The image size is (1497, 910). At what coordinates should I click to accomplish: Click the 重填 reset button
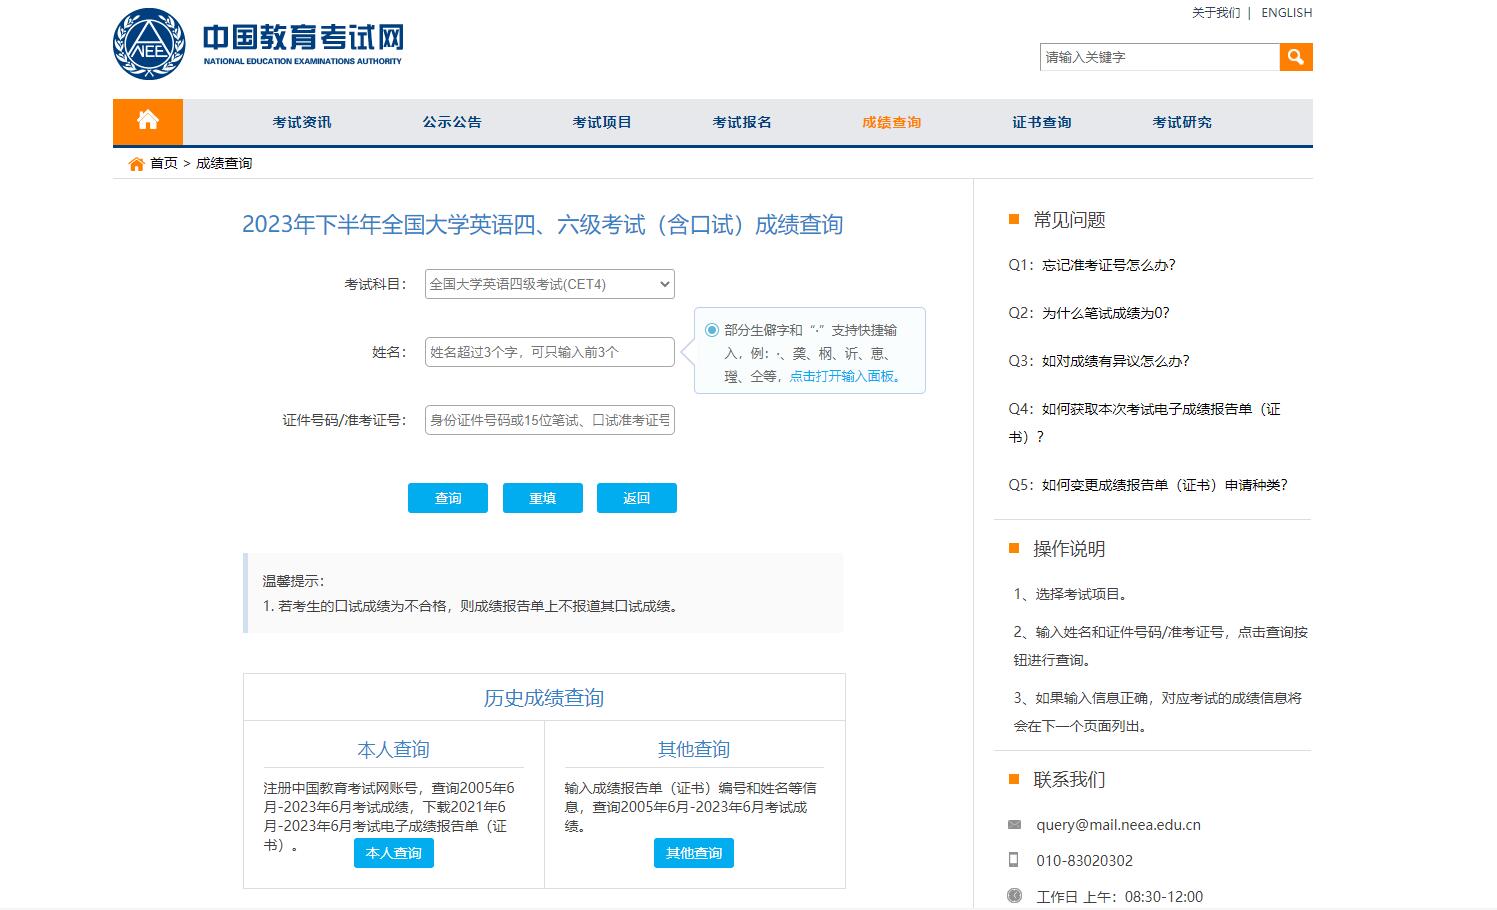click(542, 497)
